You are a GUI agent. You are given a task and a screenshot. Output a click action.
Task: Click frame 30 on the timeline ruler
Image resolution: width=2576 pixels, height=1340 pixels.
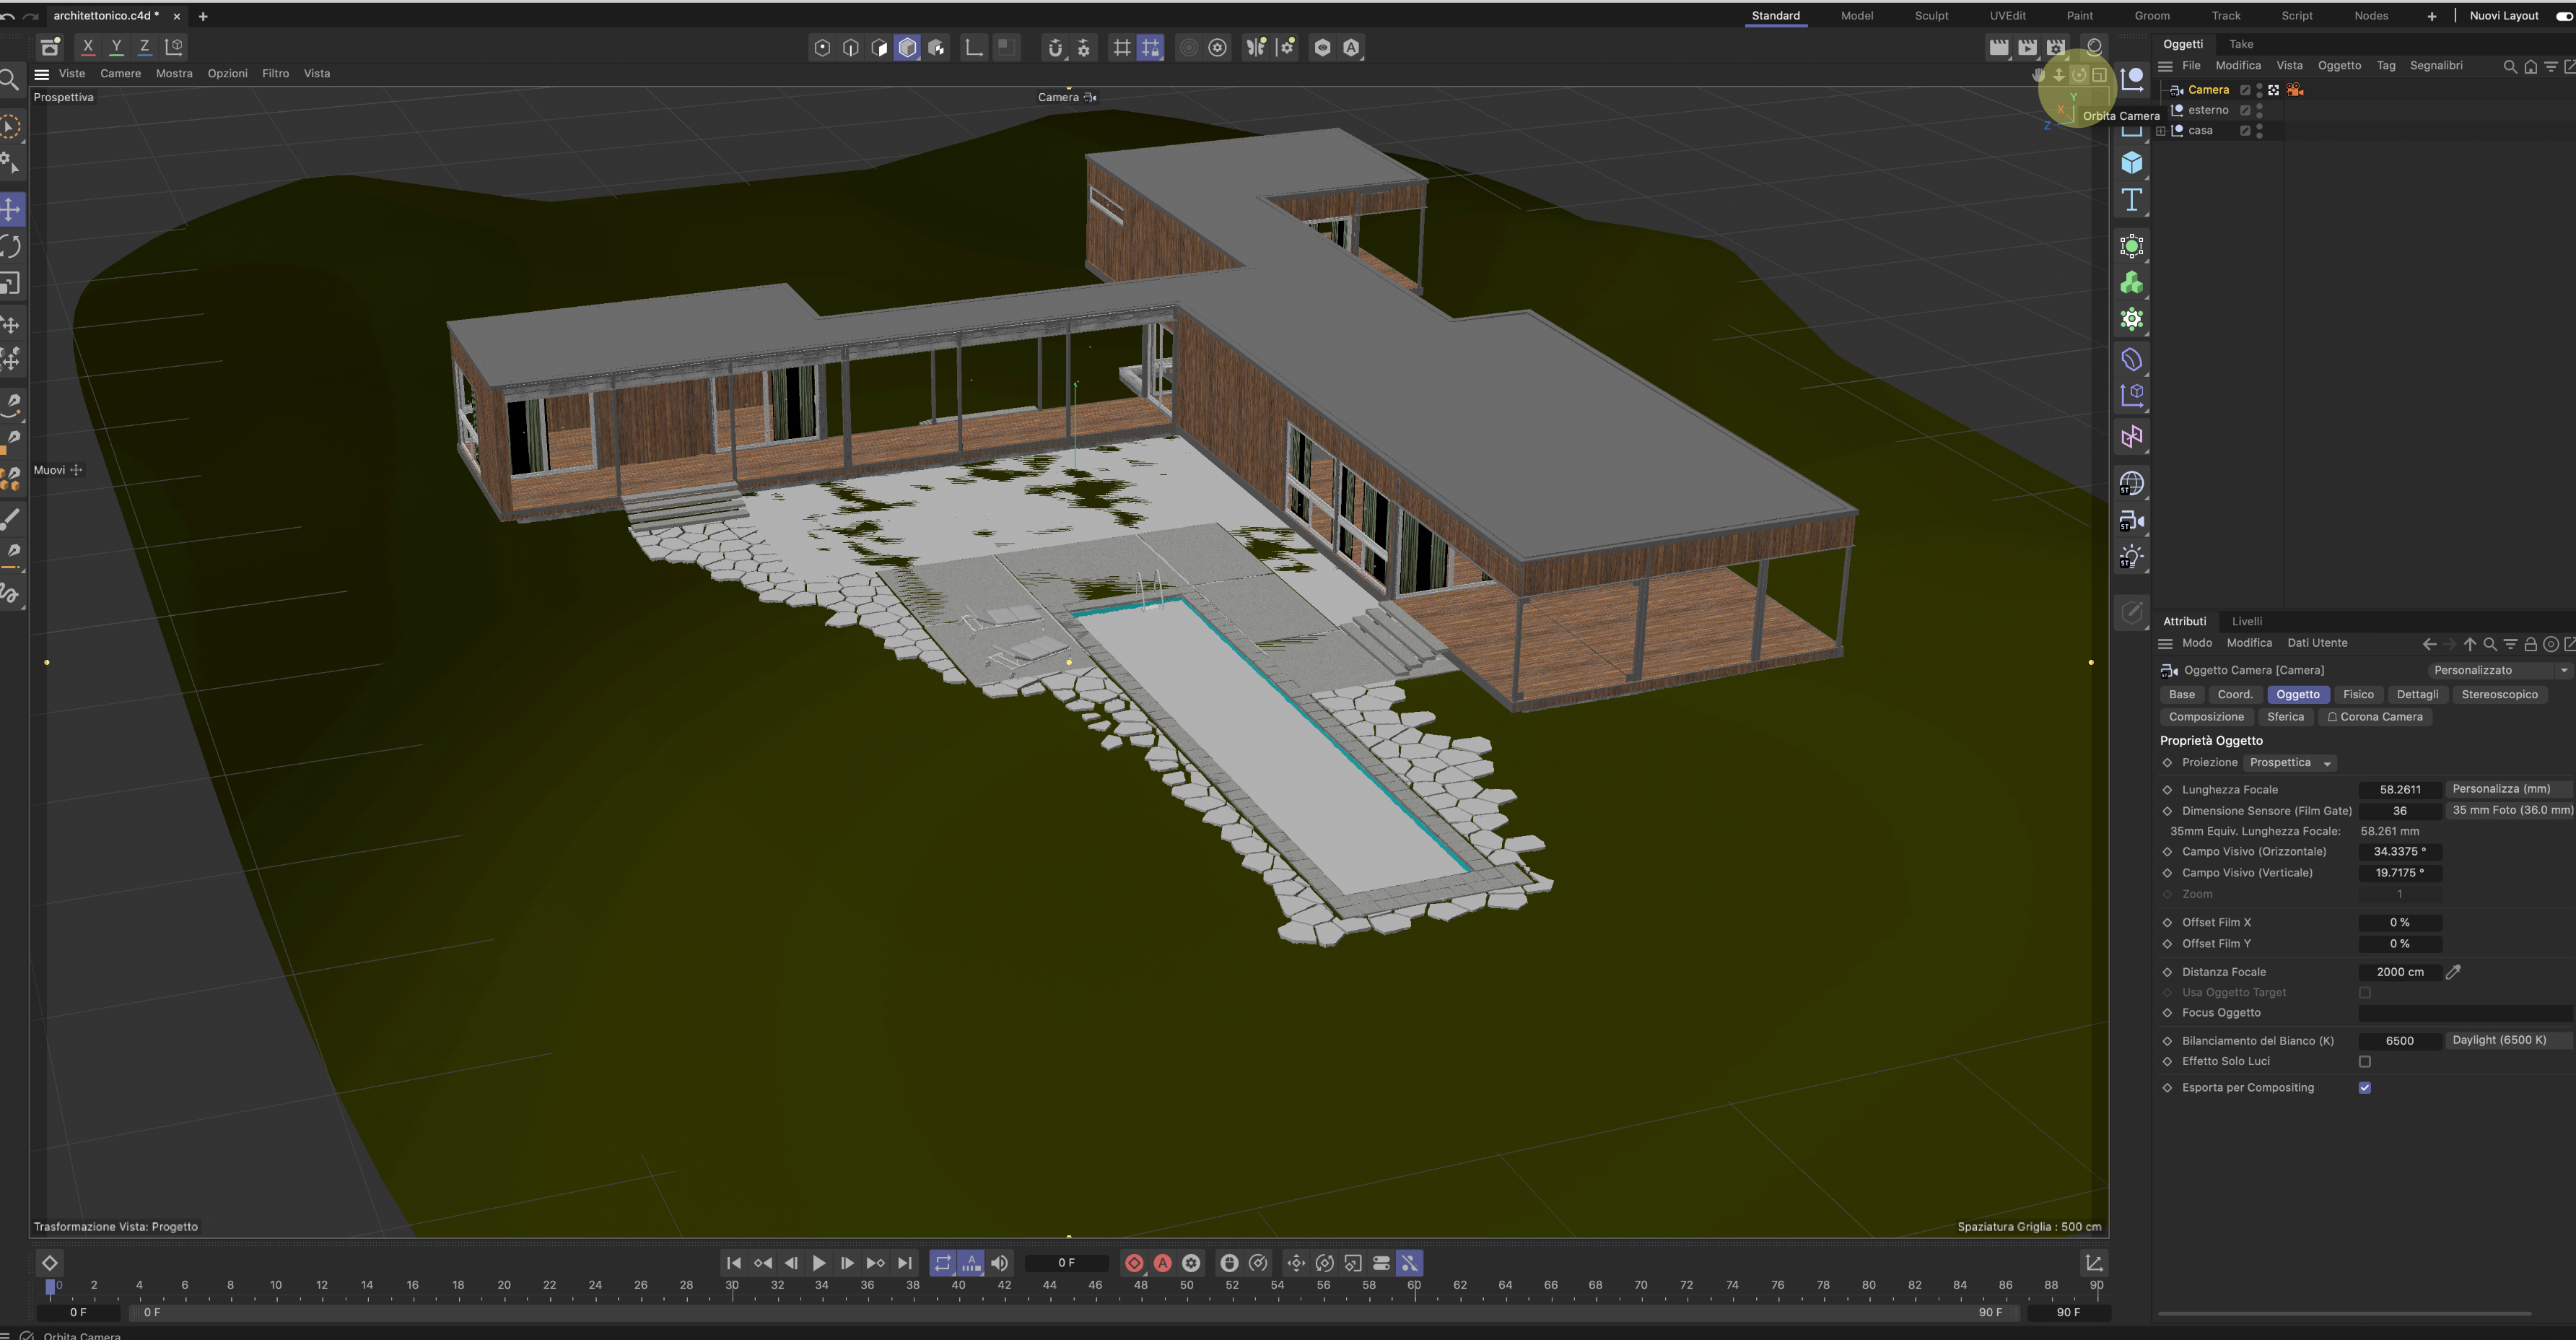tap(732, 1286)
